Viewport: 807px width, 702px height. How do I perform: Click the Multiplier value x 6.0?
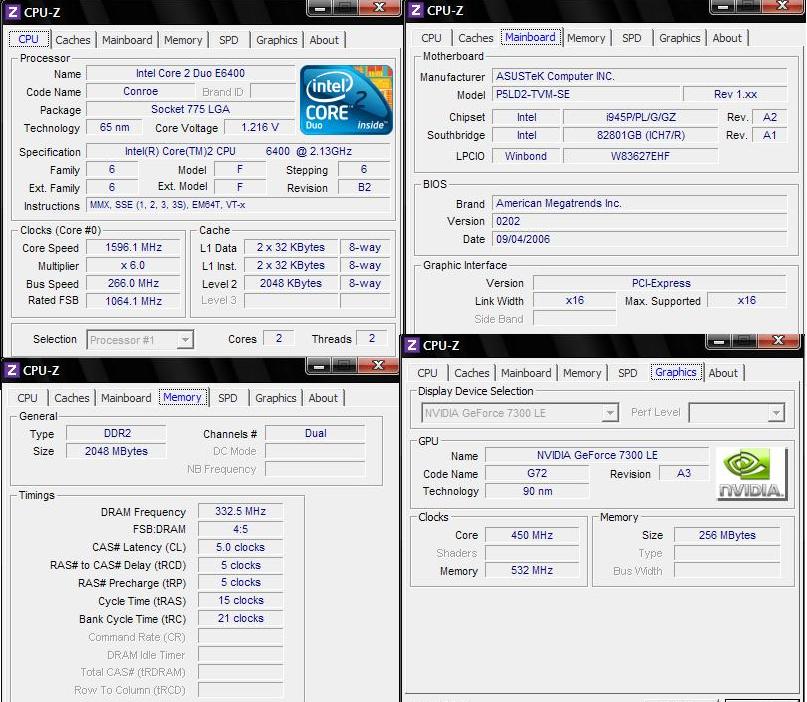point(133,265)
